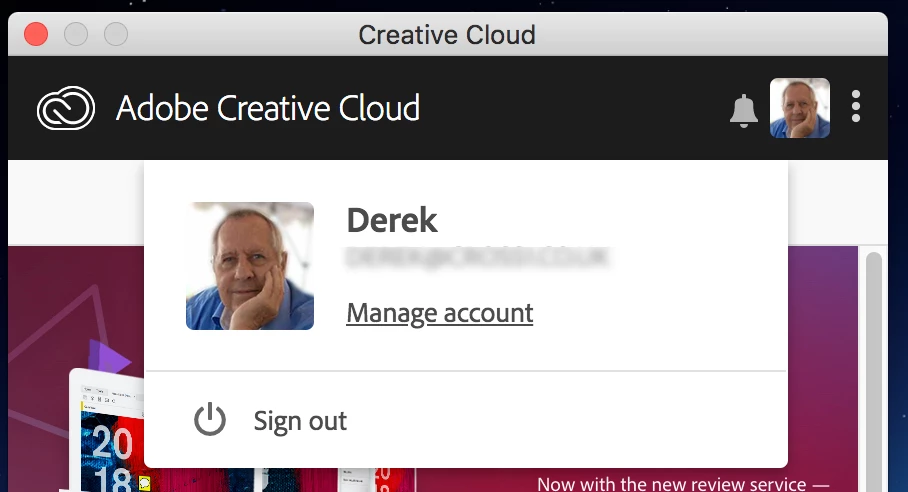Click the 'Now with the new review service' text
The height and width of the screenshot is (492, 908).
click(683, 484)
